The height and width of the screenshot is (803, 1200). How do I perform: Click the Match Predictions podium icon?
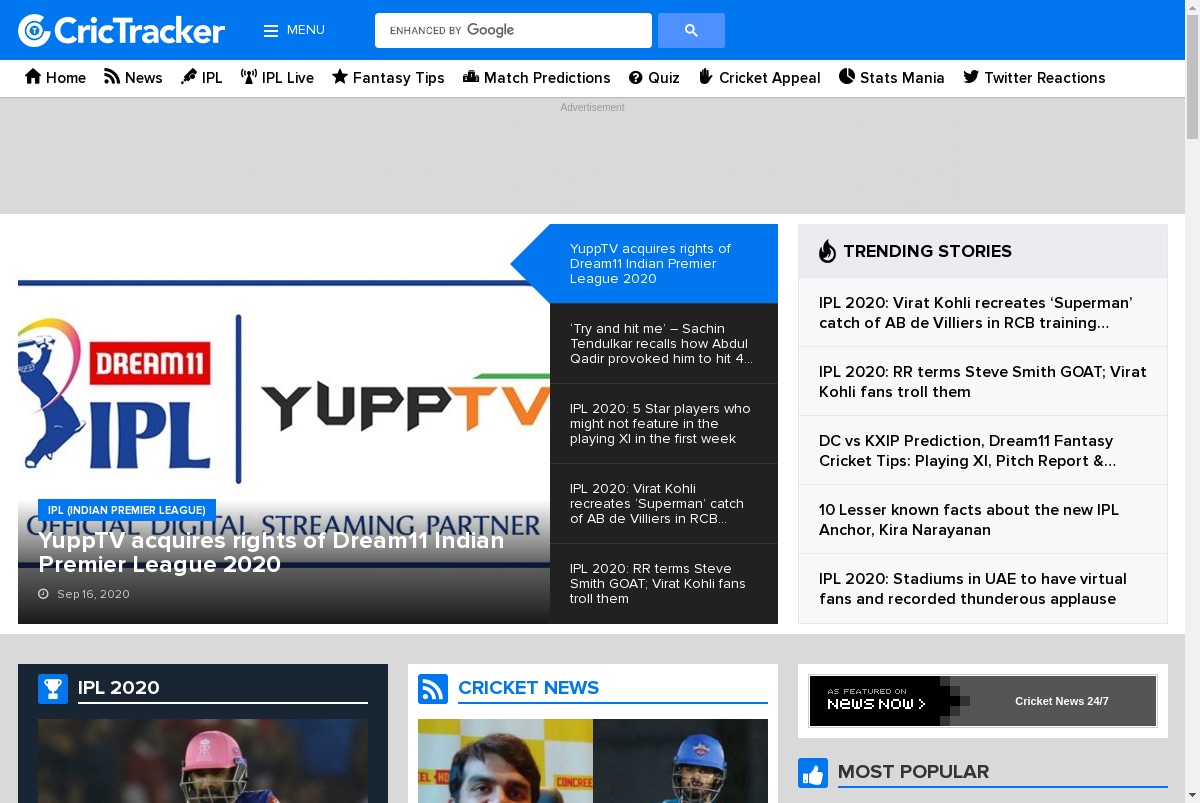pyautogui.click(x=471, y=77)
